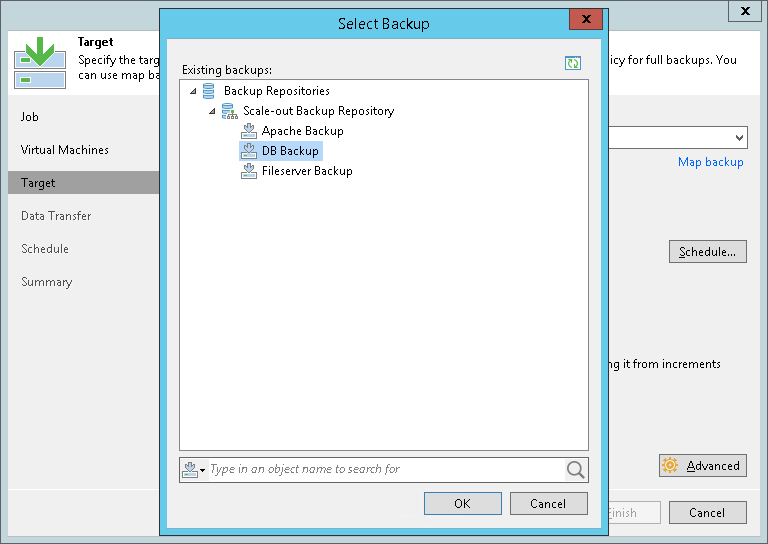Cancel the Select Backup dialog
Screen dimensions: 768x544
pyautogui.click(x=549, y=503)
